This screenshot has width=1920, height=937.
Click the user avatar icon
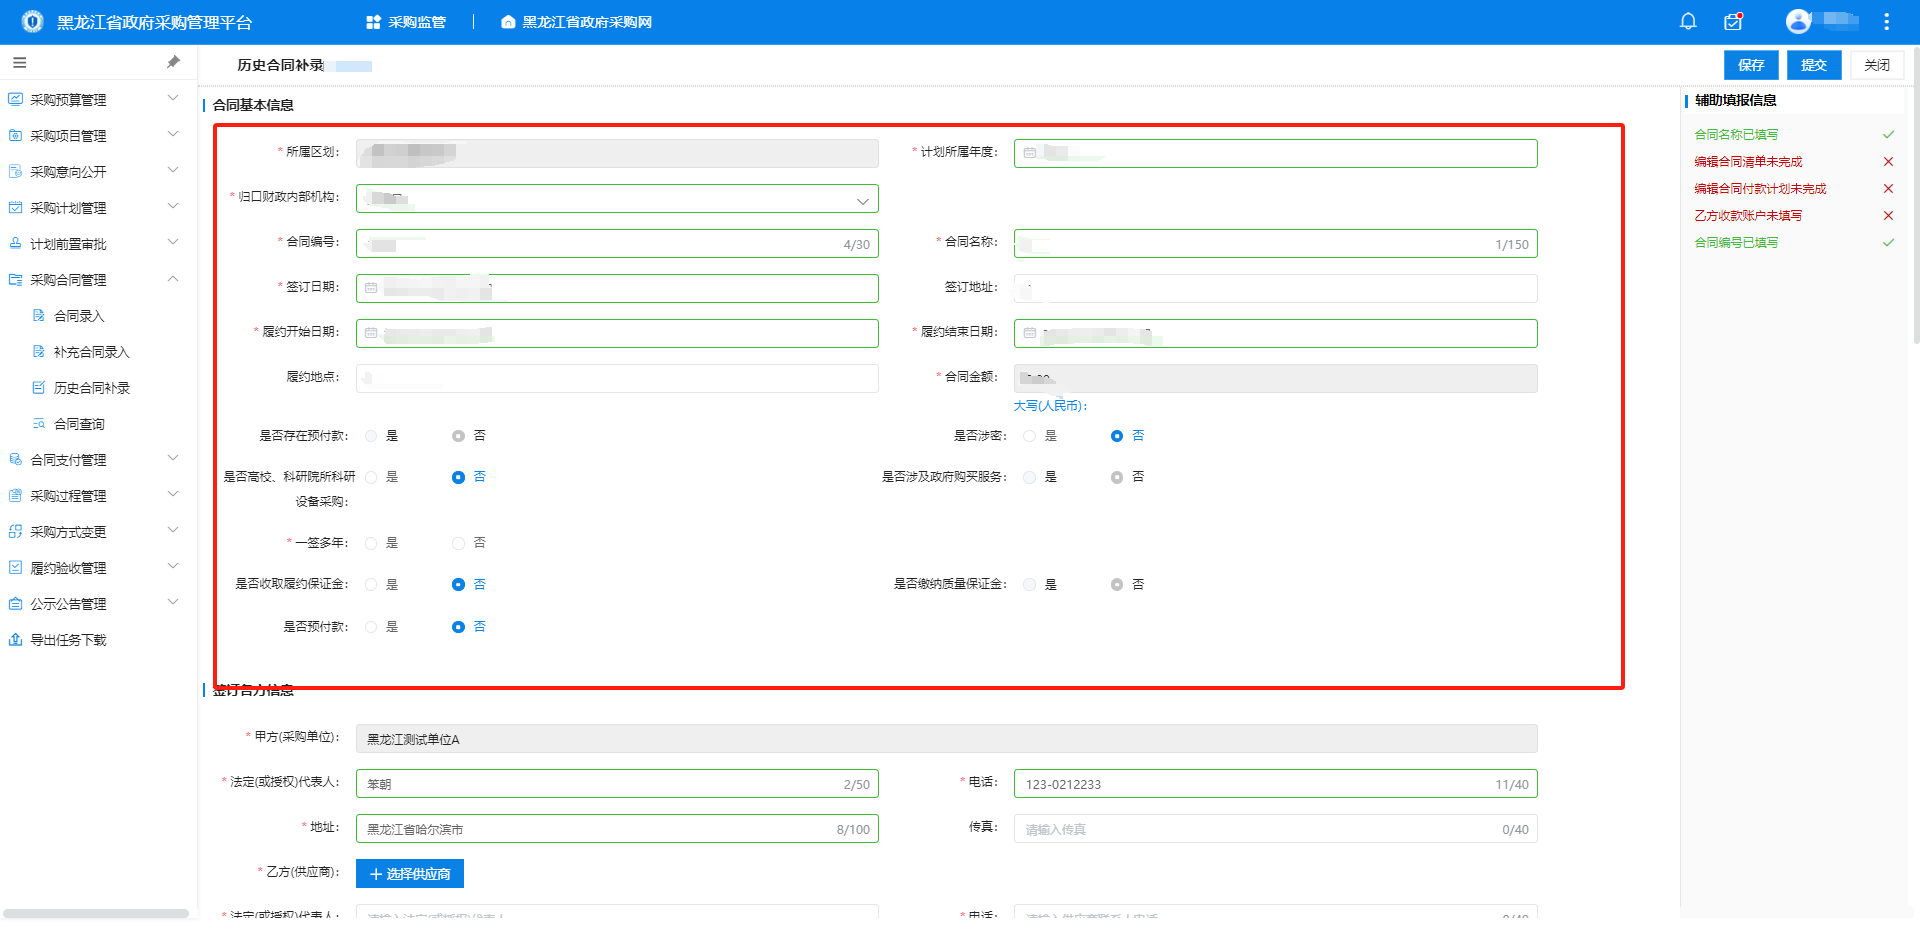(x=1798, y=21)
